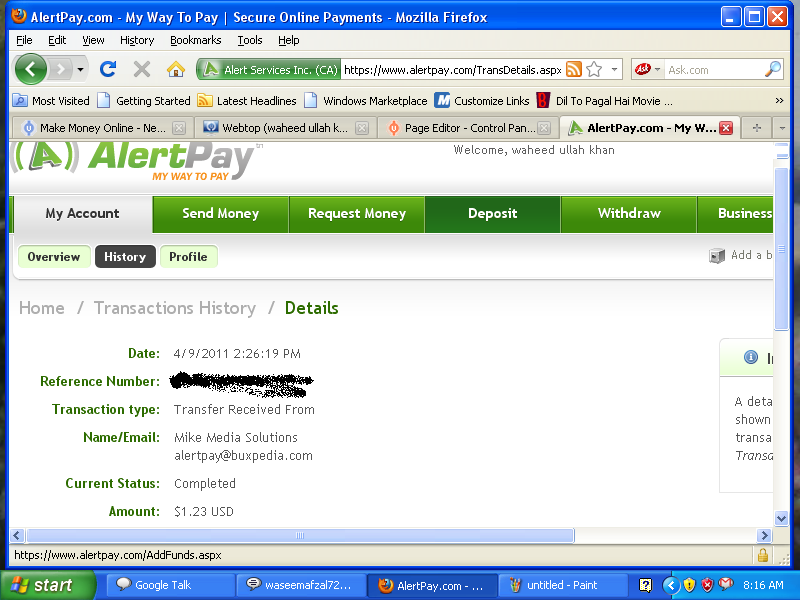Open the Windows Marketplace bookmark
Image resolution: width=800 pixels, height=600 pixels.
365,101
